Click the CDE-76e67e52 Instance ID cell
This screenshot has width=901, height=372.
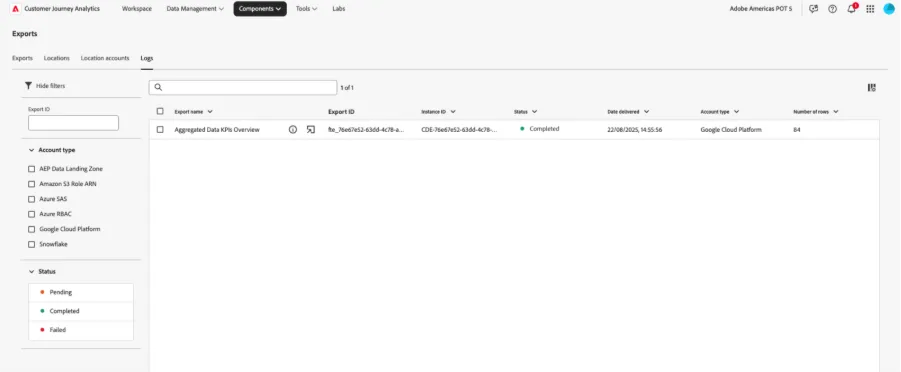[x=459, y=130]
